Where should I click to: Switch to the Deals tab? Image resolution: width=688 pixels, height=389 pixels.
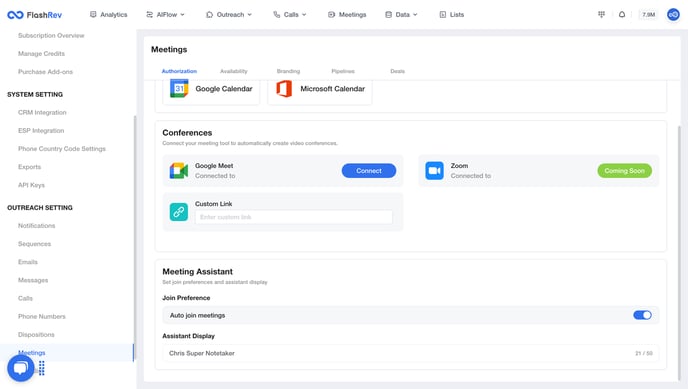398,71
